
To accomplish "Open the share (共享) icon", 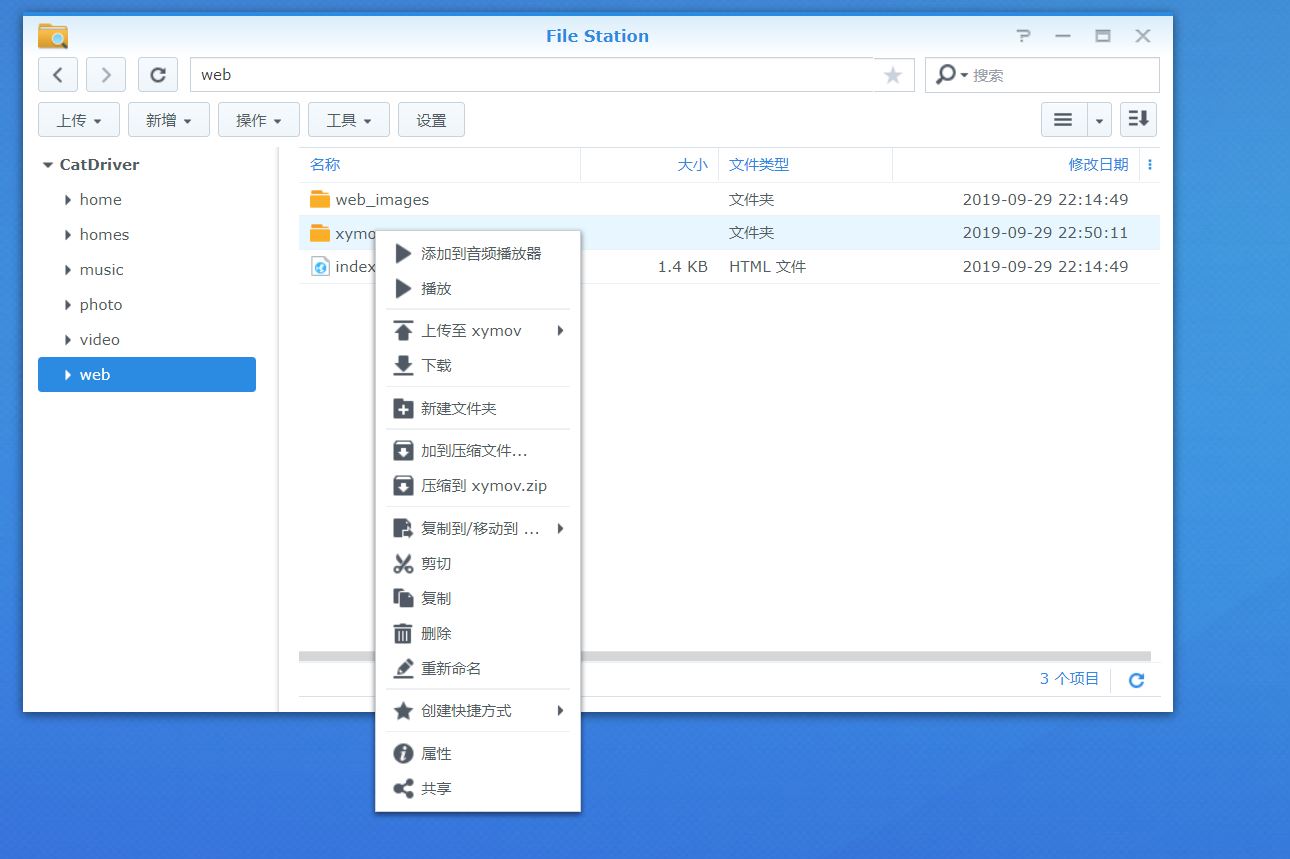I will (401, 788).
